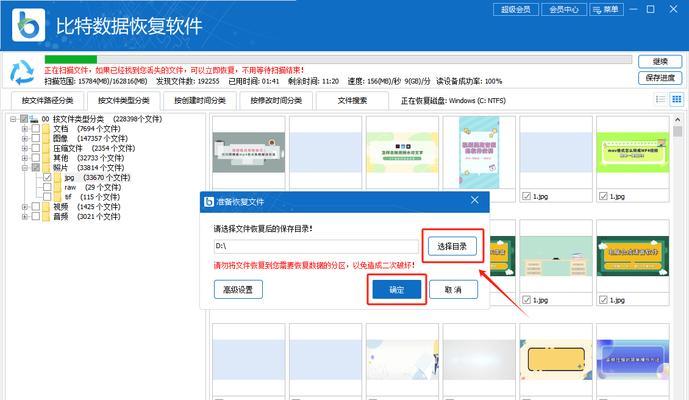Expand the 图像 tree node

[25, 138]
